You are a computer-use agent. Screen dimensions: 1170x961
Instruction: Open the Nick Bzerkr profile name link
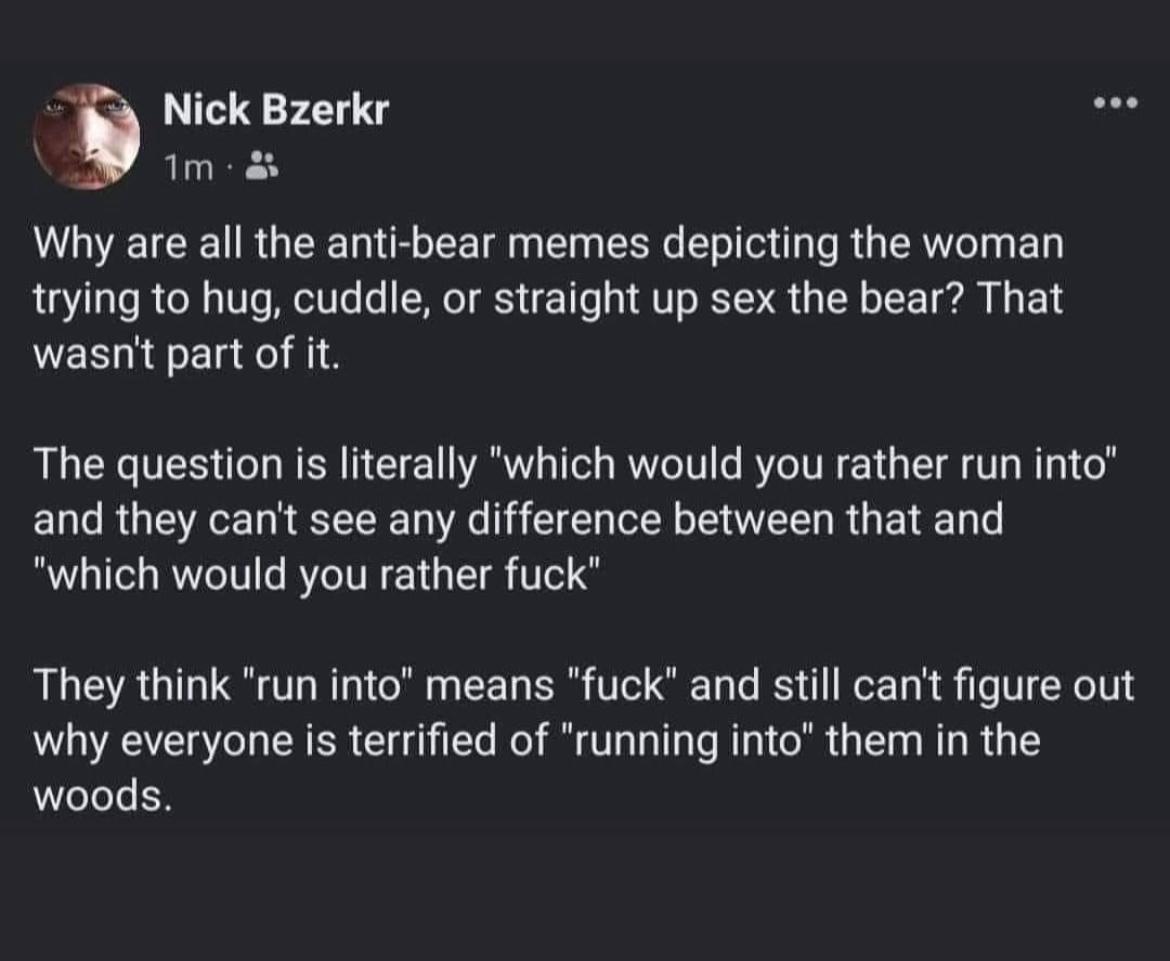point(276,110)
